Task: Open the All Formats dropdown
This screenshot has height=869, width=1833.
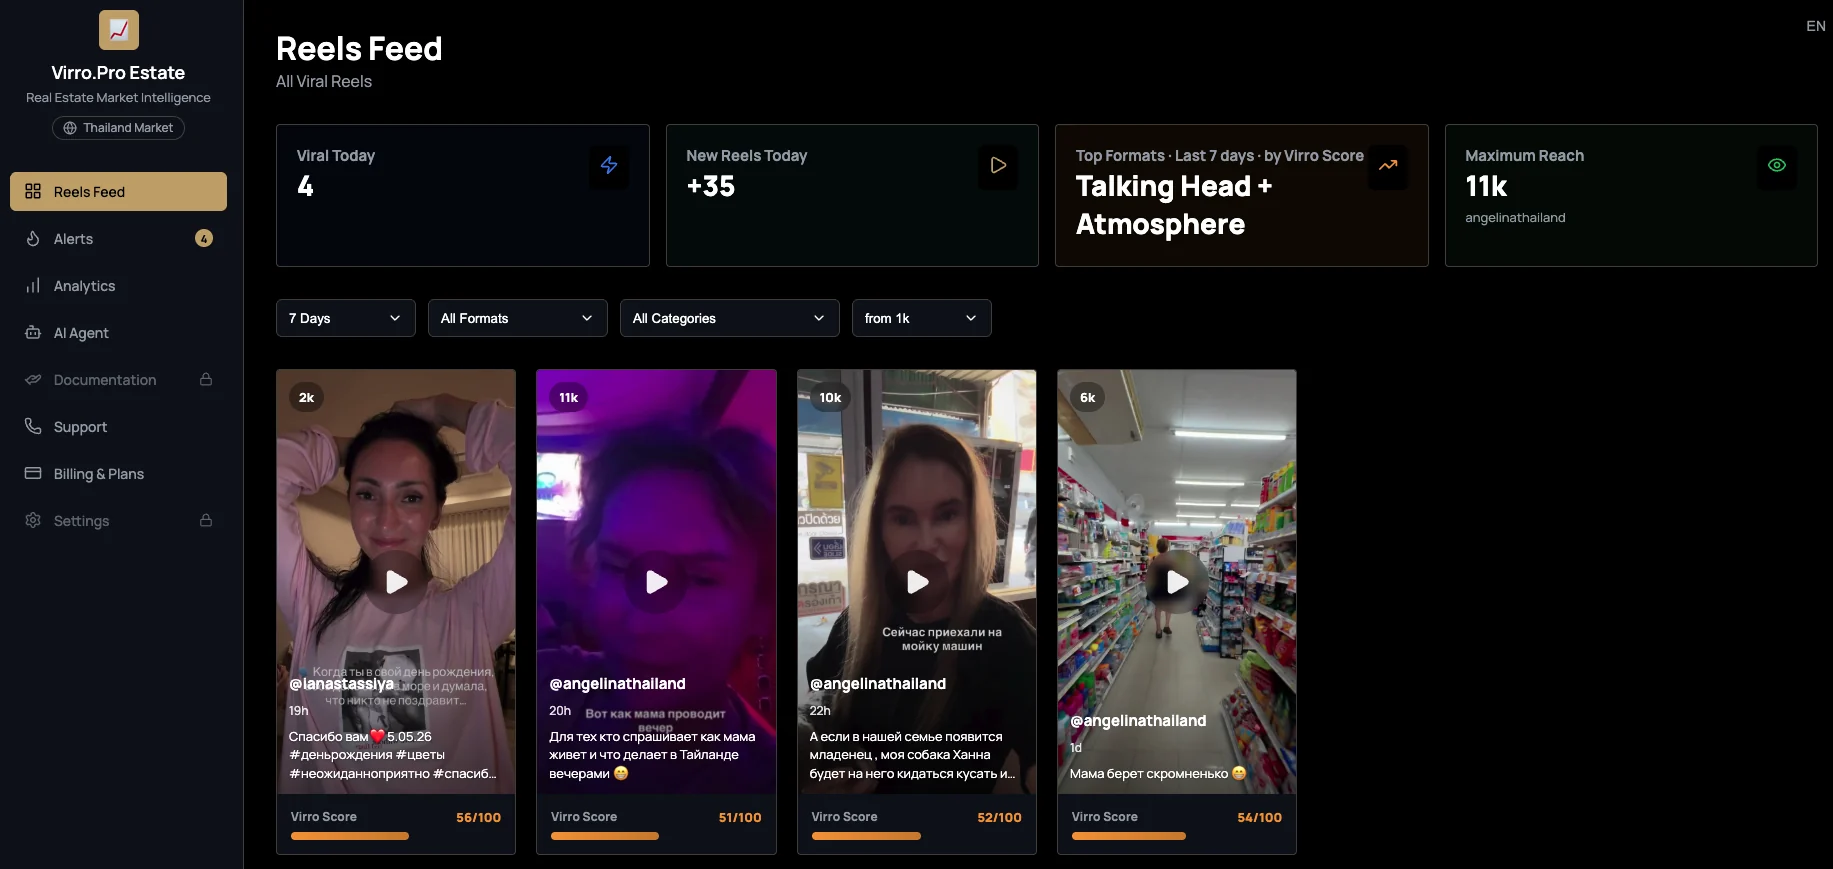Action: [x=518, y=318]
